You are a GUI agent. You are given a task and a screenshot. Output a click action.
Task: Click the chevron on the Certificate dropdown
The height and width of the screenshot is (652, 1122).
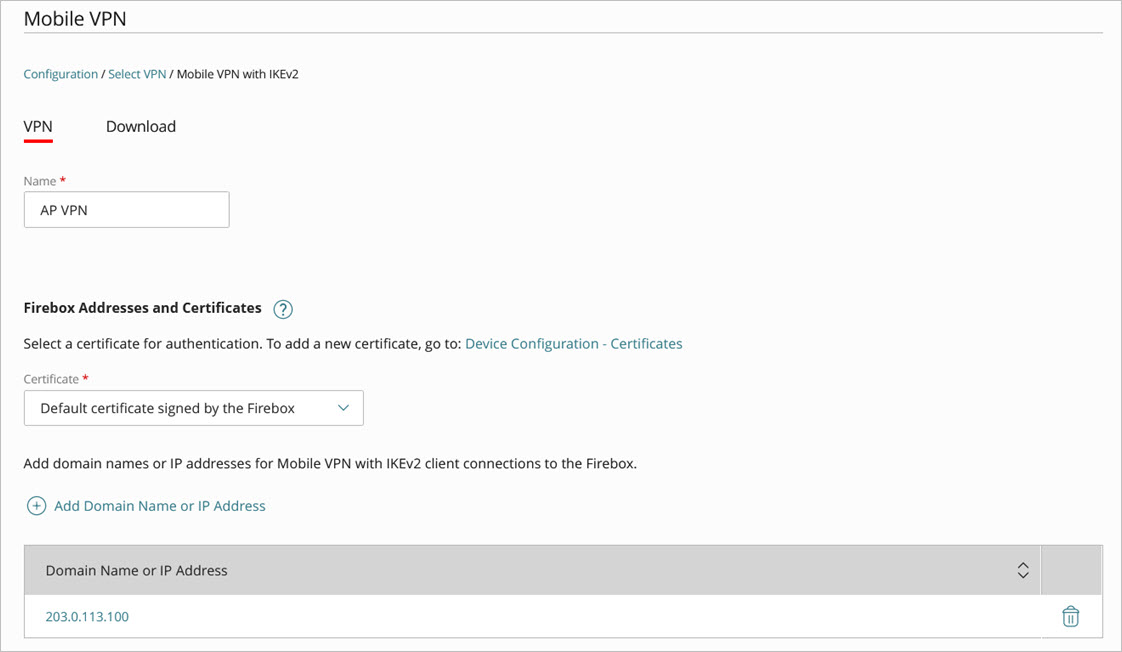[345, 408]
